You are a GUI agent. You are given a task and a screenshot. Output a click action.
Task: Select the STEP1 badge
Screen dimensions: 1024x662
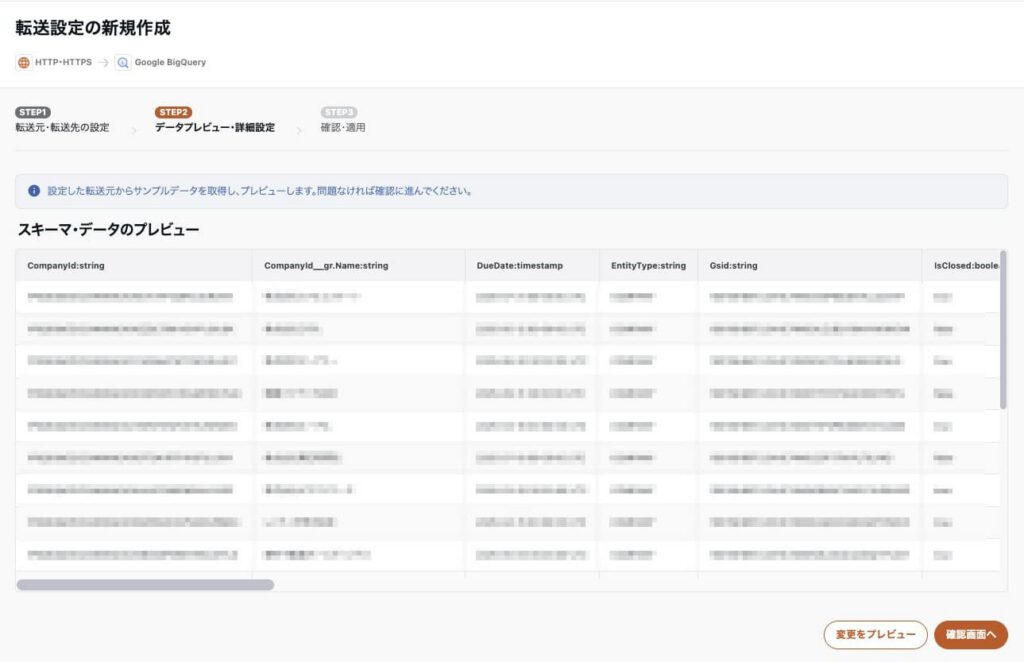[x=33, y=112]
